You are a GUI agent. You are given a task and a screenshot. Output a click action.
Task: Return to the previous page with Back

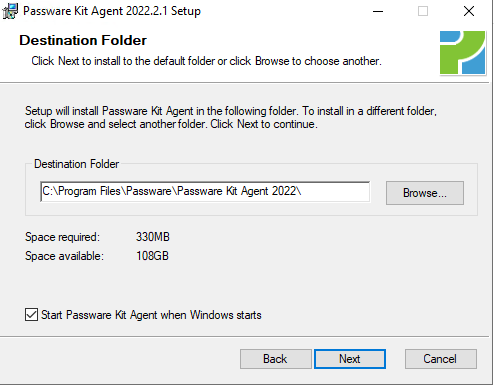(x=275, y=359)
